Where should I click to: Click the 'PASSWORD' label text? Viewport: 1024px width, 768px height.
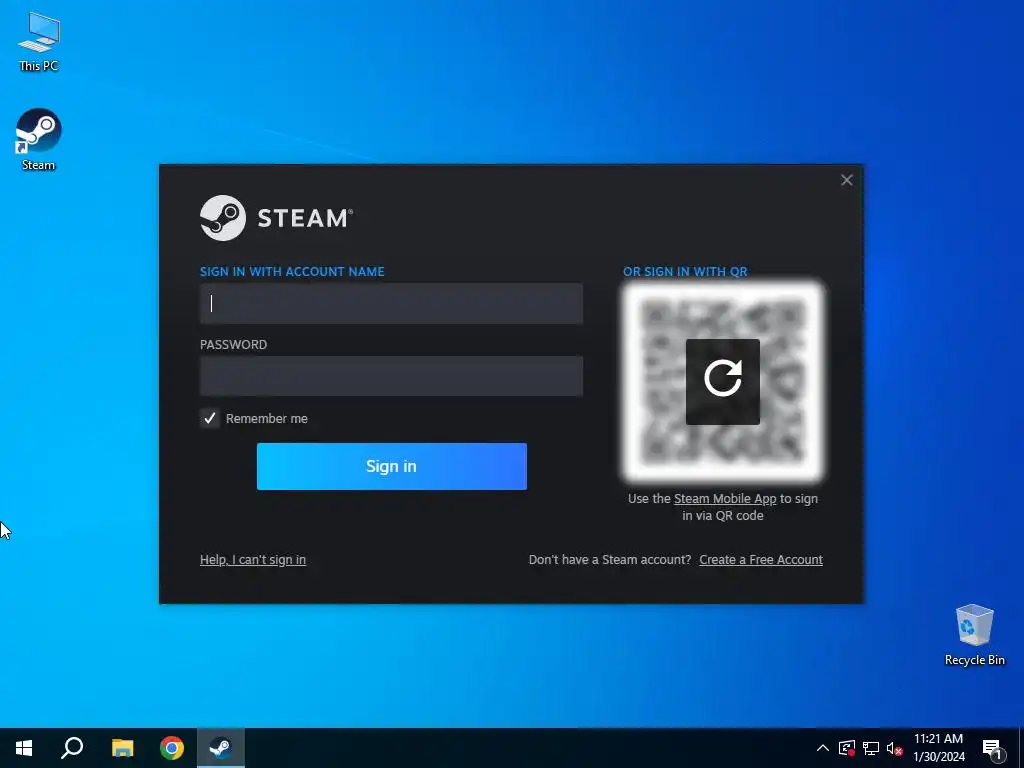(233, 345)
